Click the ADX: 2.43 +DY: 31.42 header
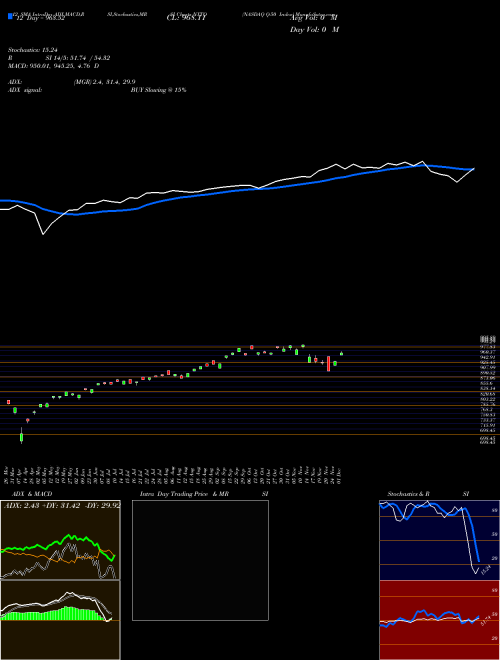 [x=61, y=505]
